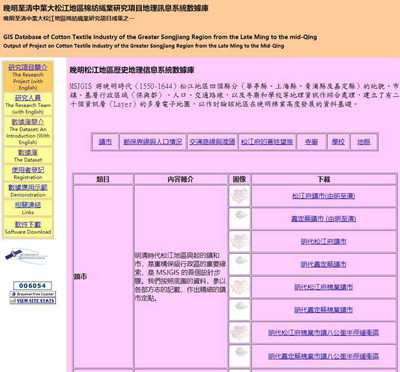Download 明代嘉定縣棉業市鎮八公里半徑緩衝區 file
The width and height of the screenshot is (400, 372).
324,356
